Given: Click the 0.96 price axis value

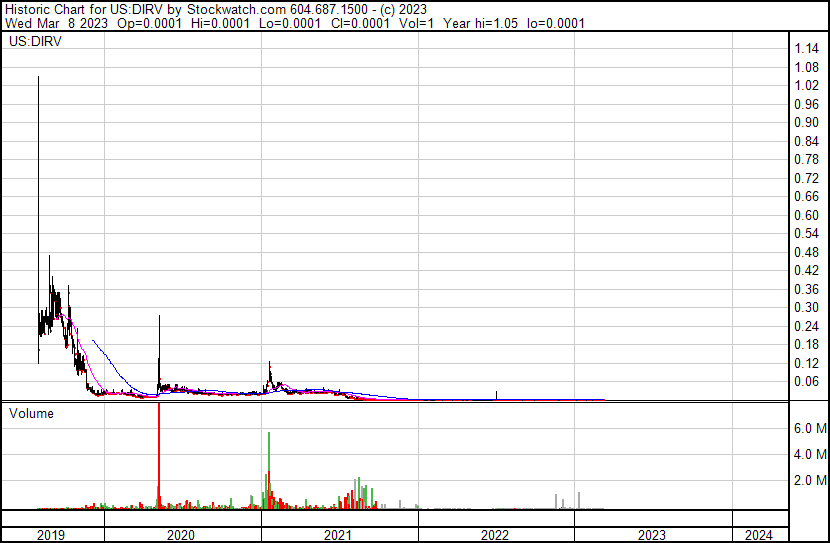Looking at the screenshot, I should [806, 104].
